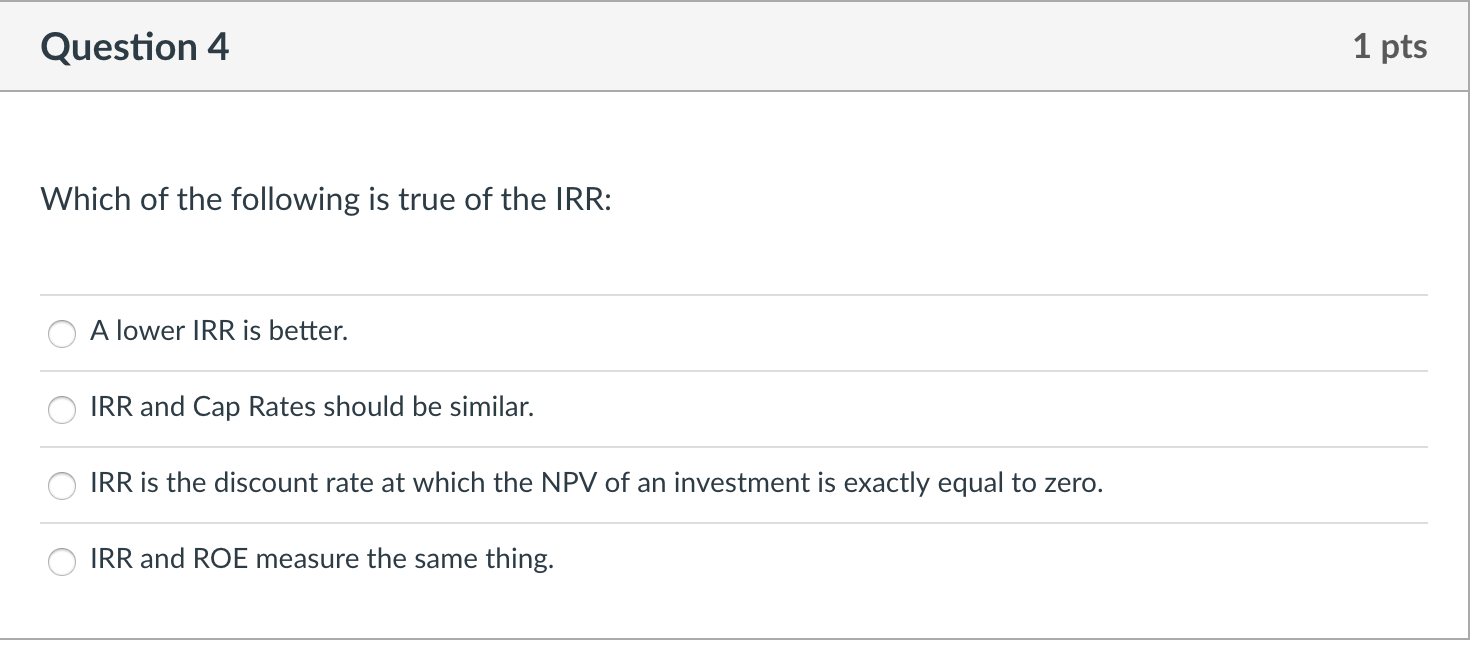Click the 'IRR and Cap Rates should be similar.' label
Viewport: 1472px width, 656px height.
tap(312, 407)
